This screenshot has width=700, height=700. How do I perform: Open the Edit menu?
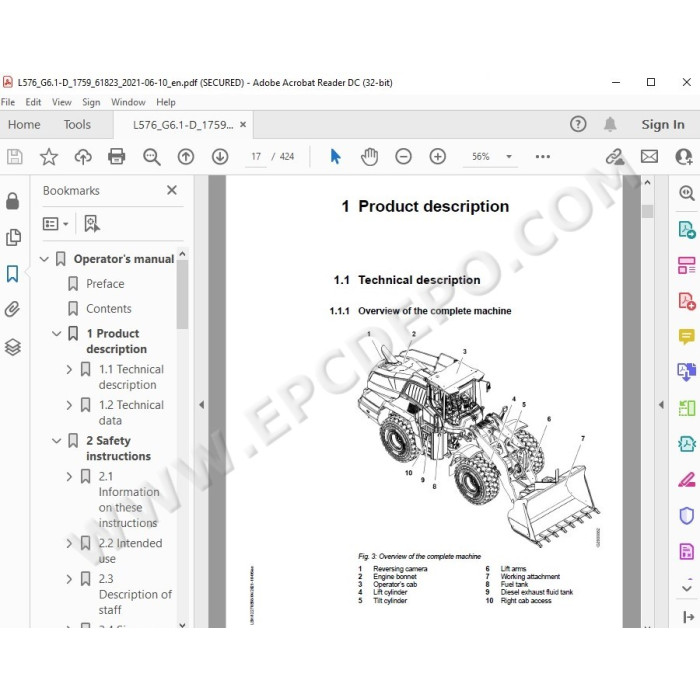(33, 102)
